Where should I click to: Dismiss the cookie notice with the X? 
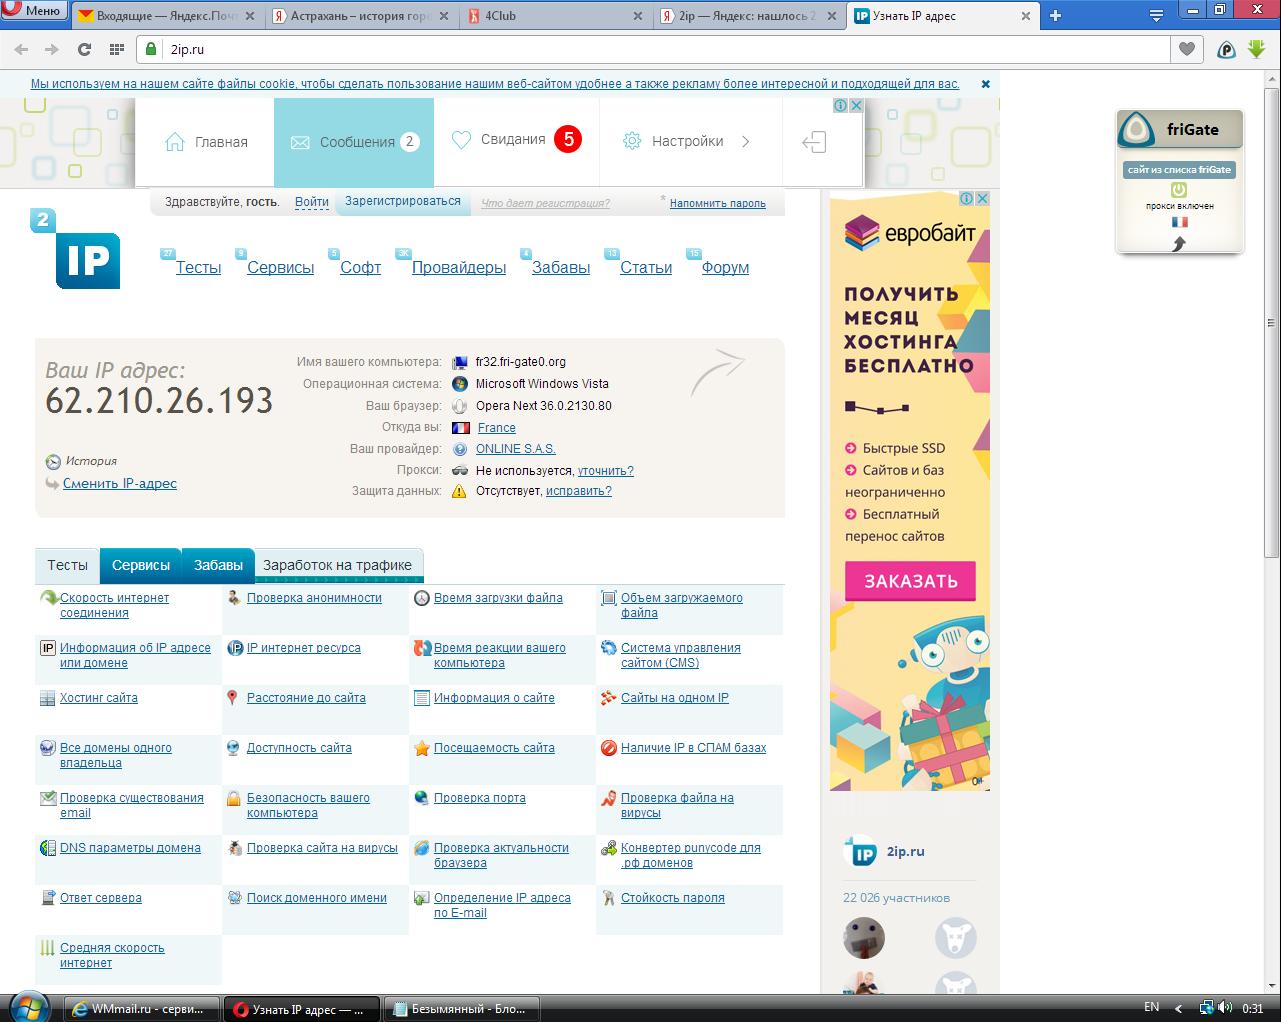(985, 84)
